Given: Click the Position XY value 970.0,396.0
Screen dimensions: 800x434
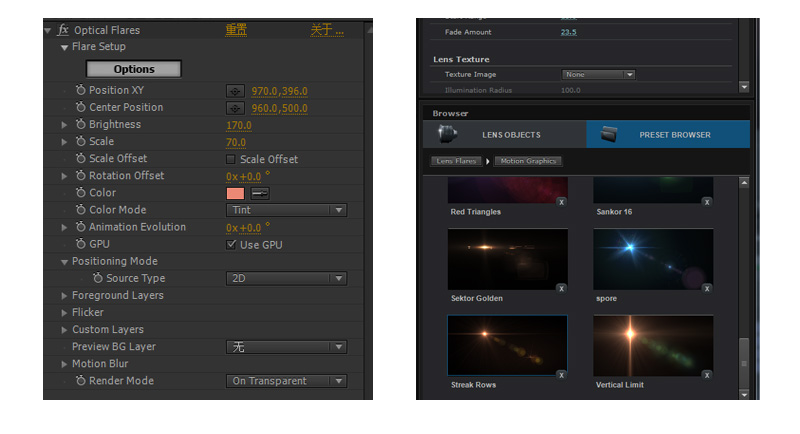Looking at the screenshot, I should click(280, 91).
